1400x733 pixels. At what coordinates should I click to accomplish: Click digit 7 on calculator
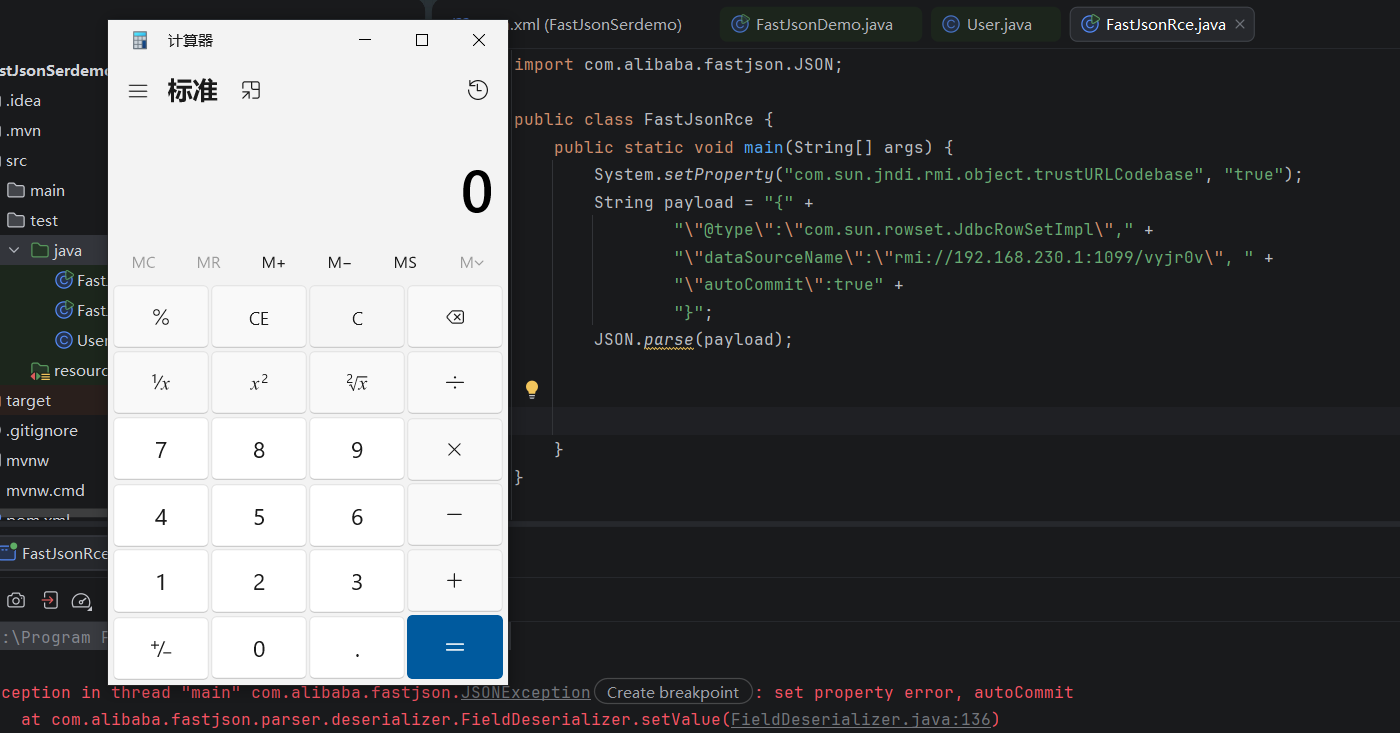tap(161, 449)
